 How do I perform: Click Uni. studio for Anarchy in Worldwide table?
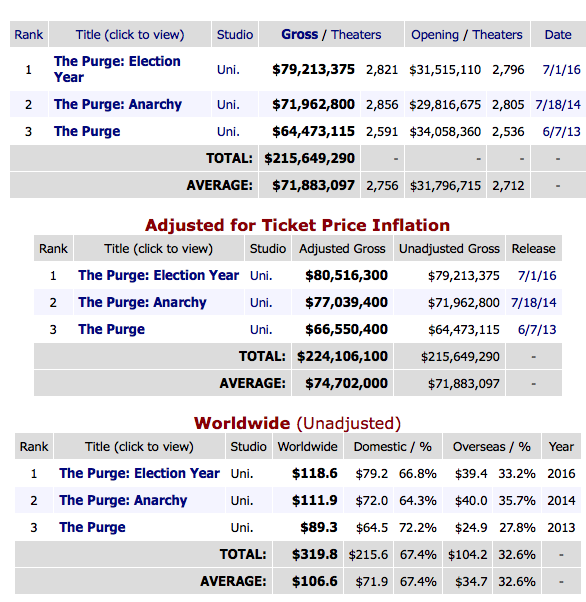[242, 501]
